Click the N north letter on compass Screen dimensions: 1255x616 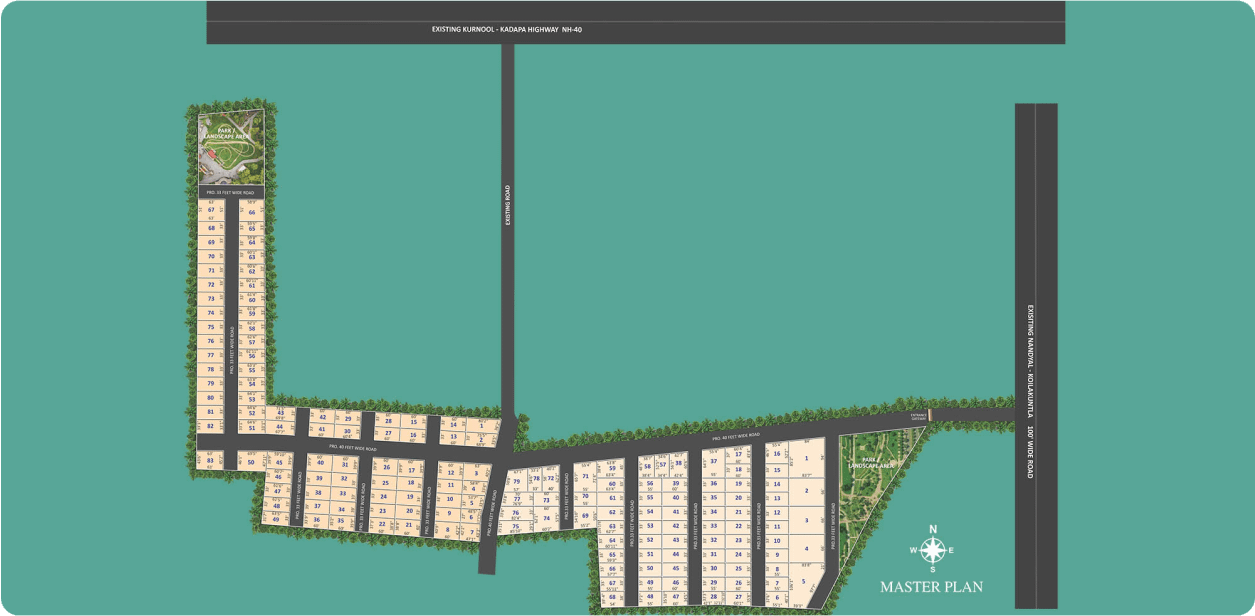tap(932, 529)
